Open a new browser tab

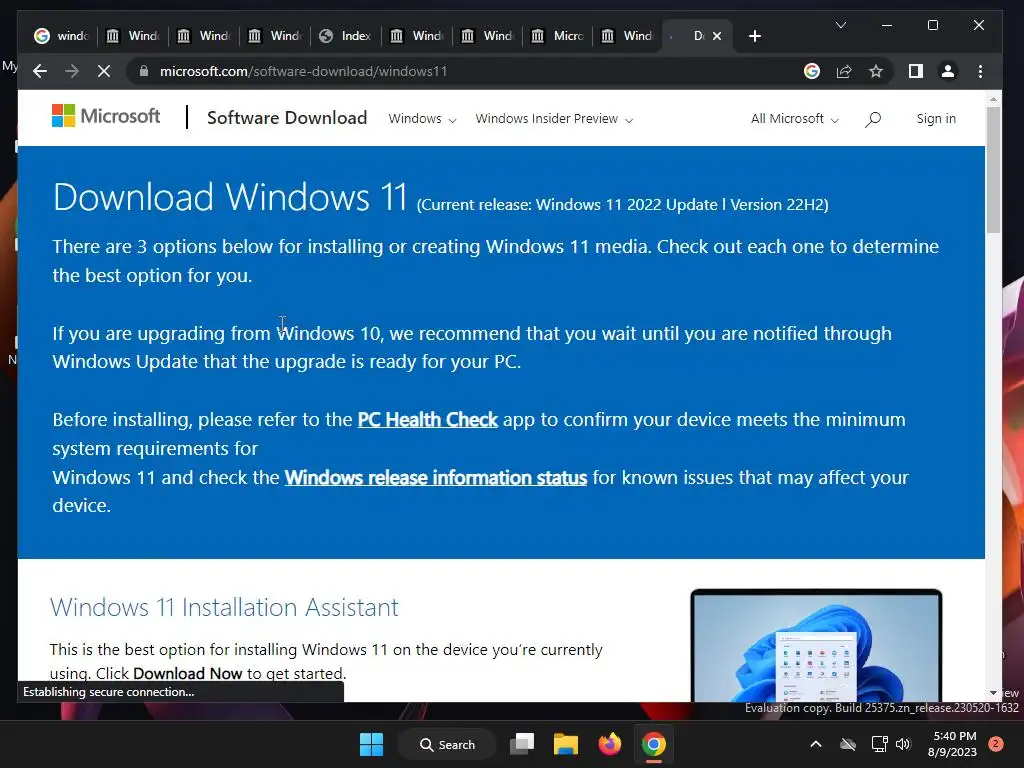point(755,36)
